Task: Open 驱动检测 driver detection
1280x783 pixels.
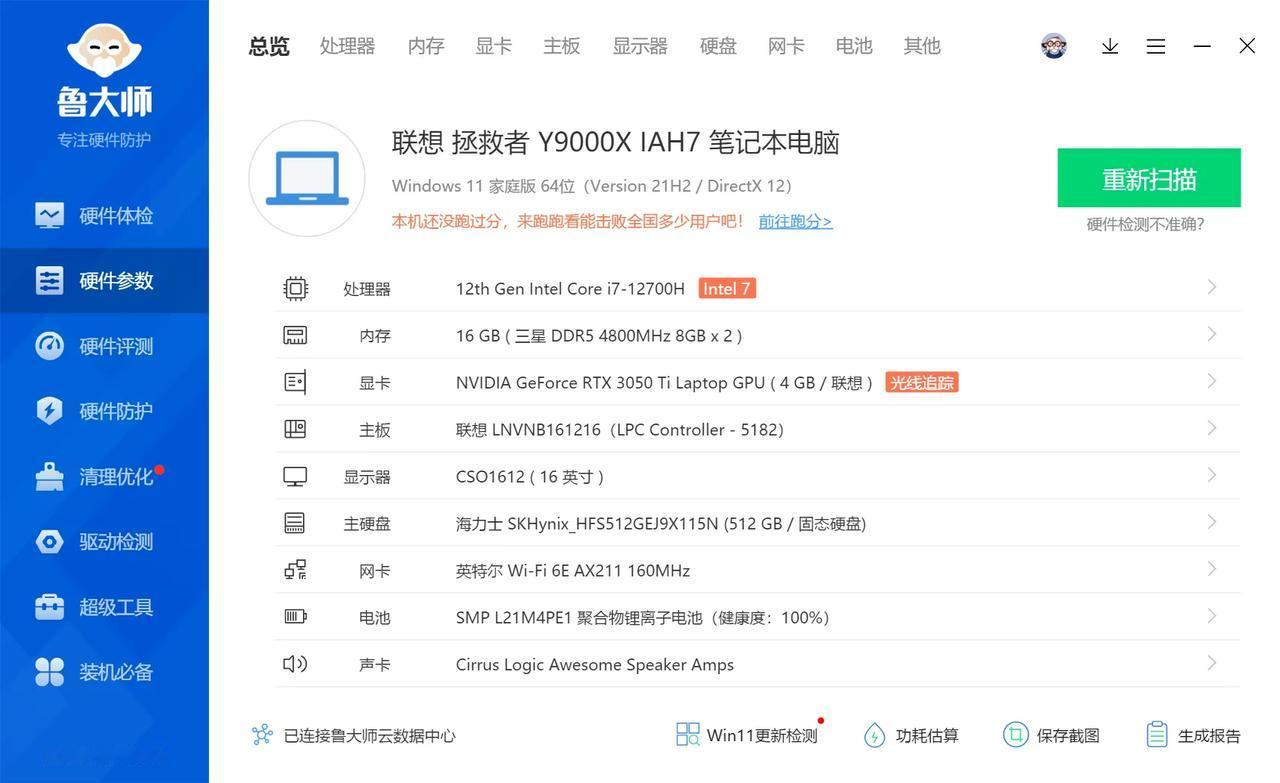Action: [104, 541]
